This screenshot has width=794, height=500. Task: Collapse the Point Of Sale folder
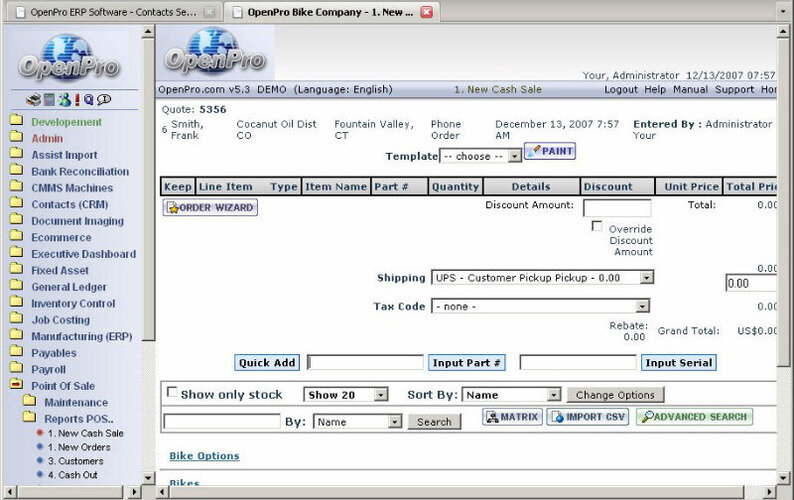(16, 385)
